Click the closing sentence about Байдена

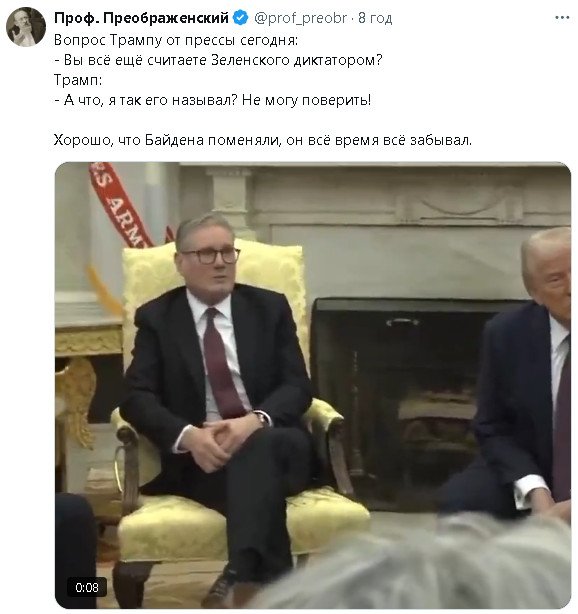pyautogui.click(x=263, y=140)
